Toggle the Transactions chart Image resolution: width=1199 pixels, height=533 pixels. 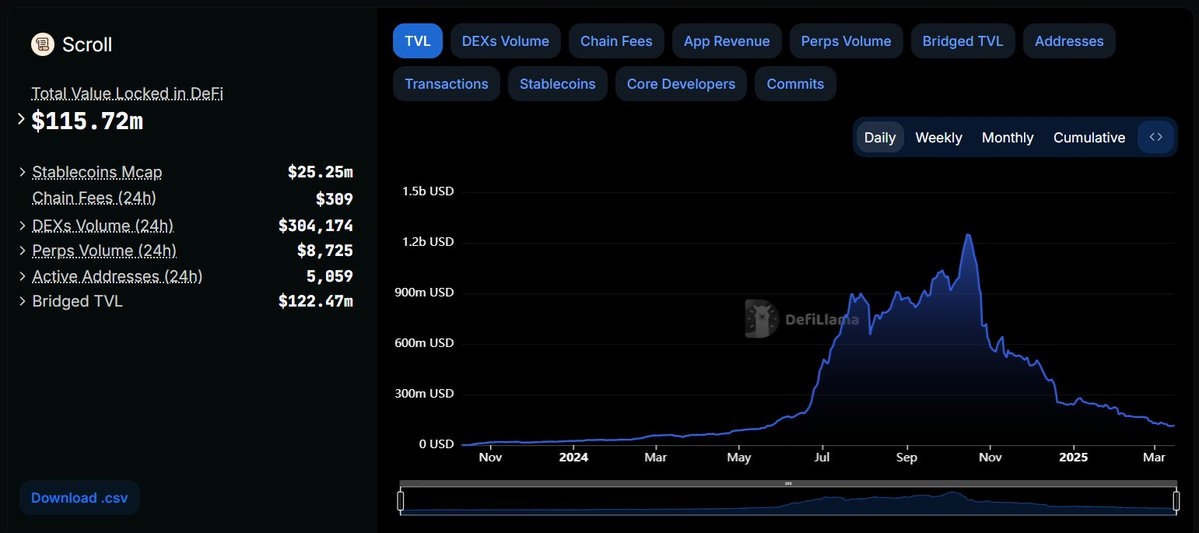coord(447,84)
